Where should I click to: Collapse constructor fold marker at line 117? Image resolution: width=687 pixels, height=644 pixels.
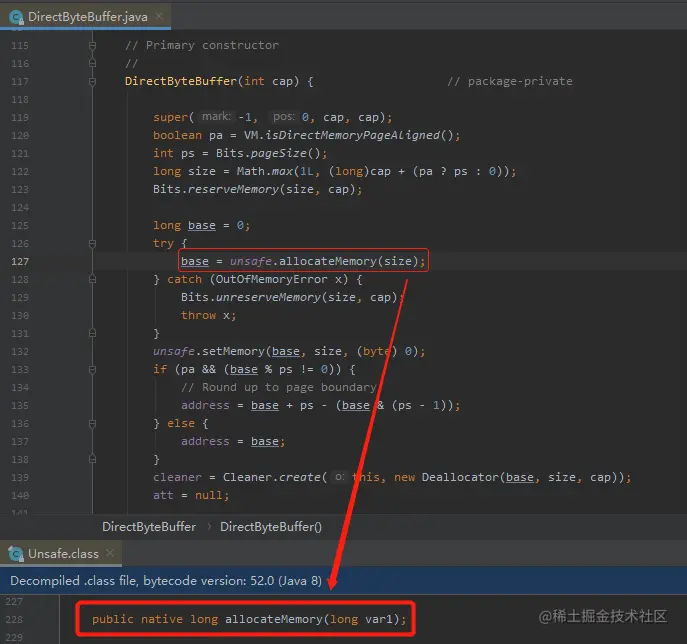(x=92, y=81)
